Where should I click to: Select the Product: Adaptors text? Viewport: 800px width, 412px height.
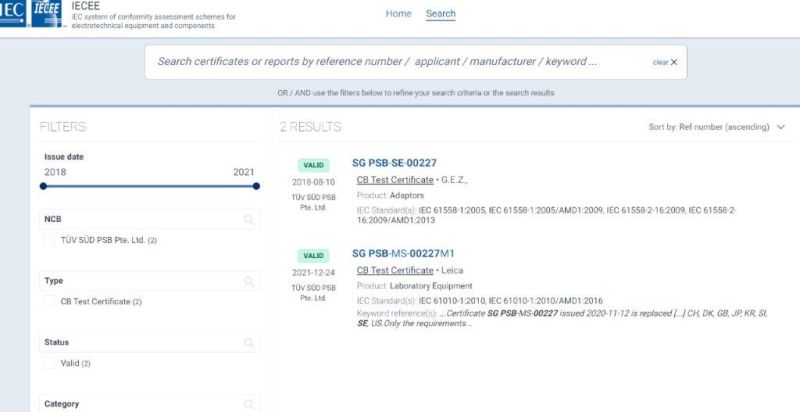(390, 195)
